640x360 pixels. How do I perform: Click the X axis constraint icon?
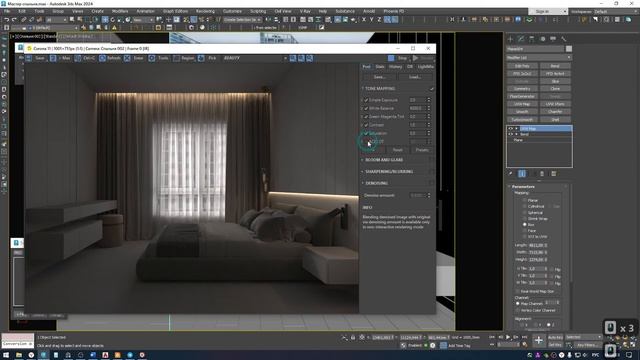364,20
